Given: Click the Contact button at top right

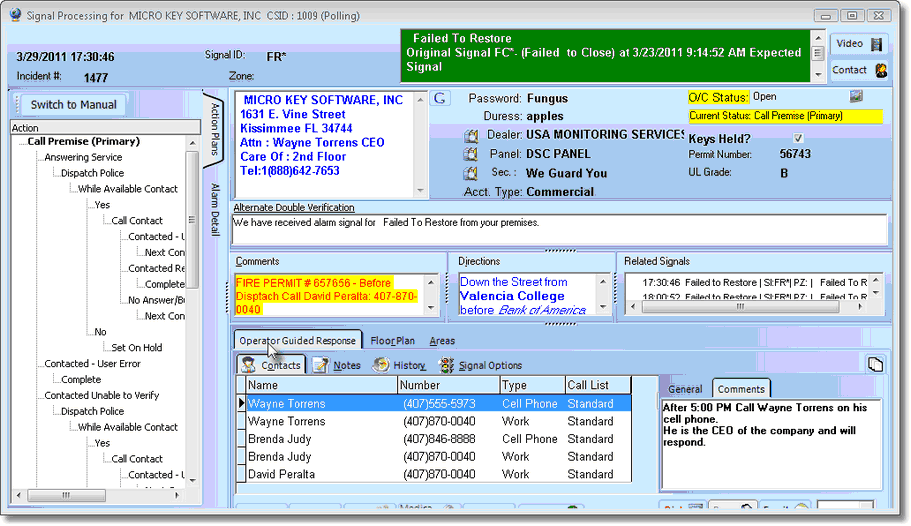Looking at the screenshot, I should pos(859,70).
